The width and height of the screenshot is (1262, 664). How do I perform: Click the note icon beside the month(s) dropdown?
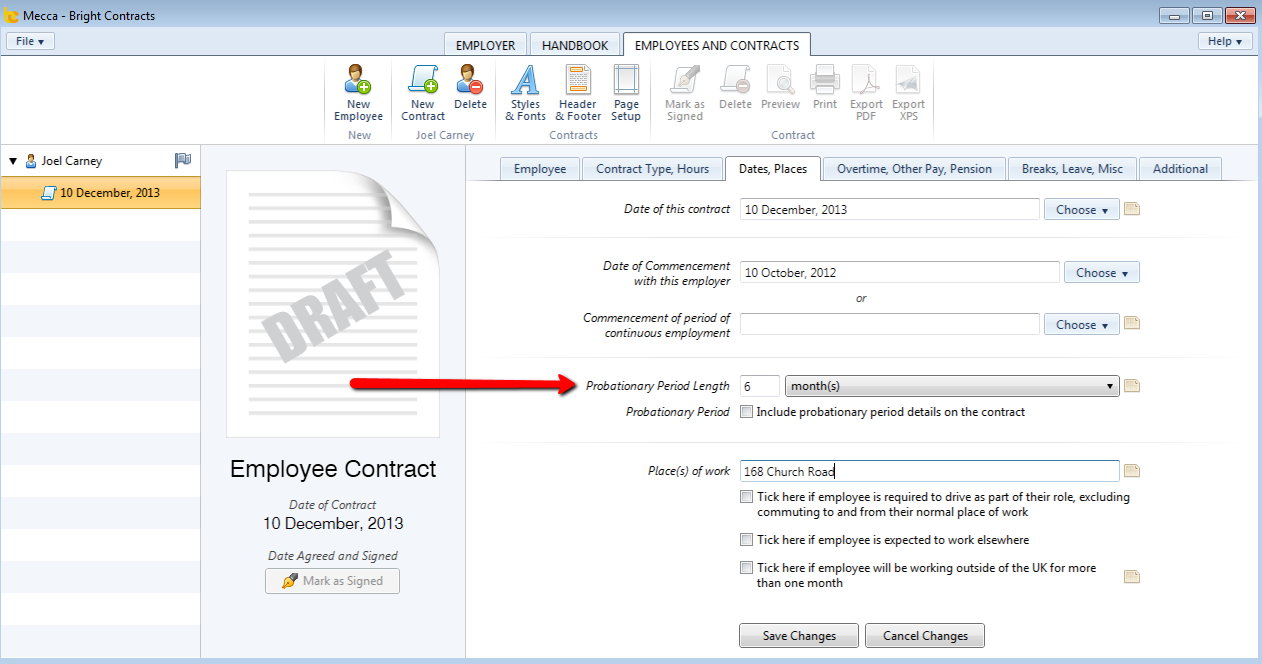[x=1132, y=386]
